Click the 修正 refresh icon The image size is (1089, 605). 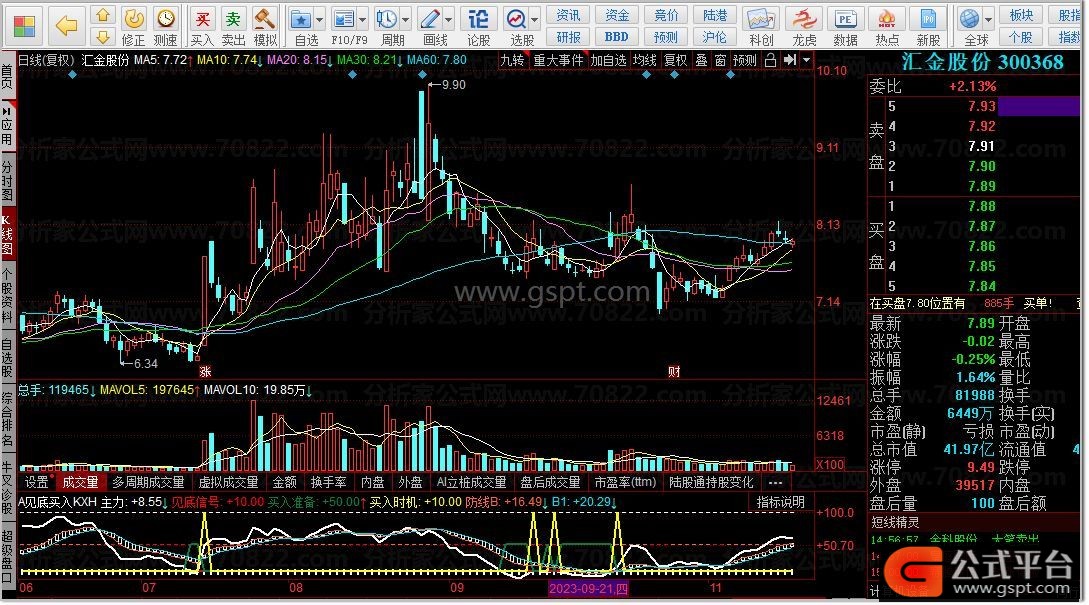tap(133, 19)
